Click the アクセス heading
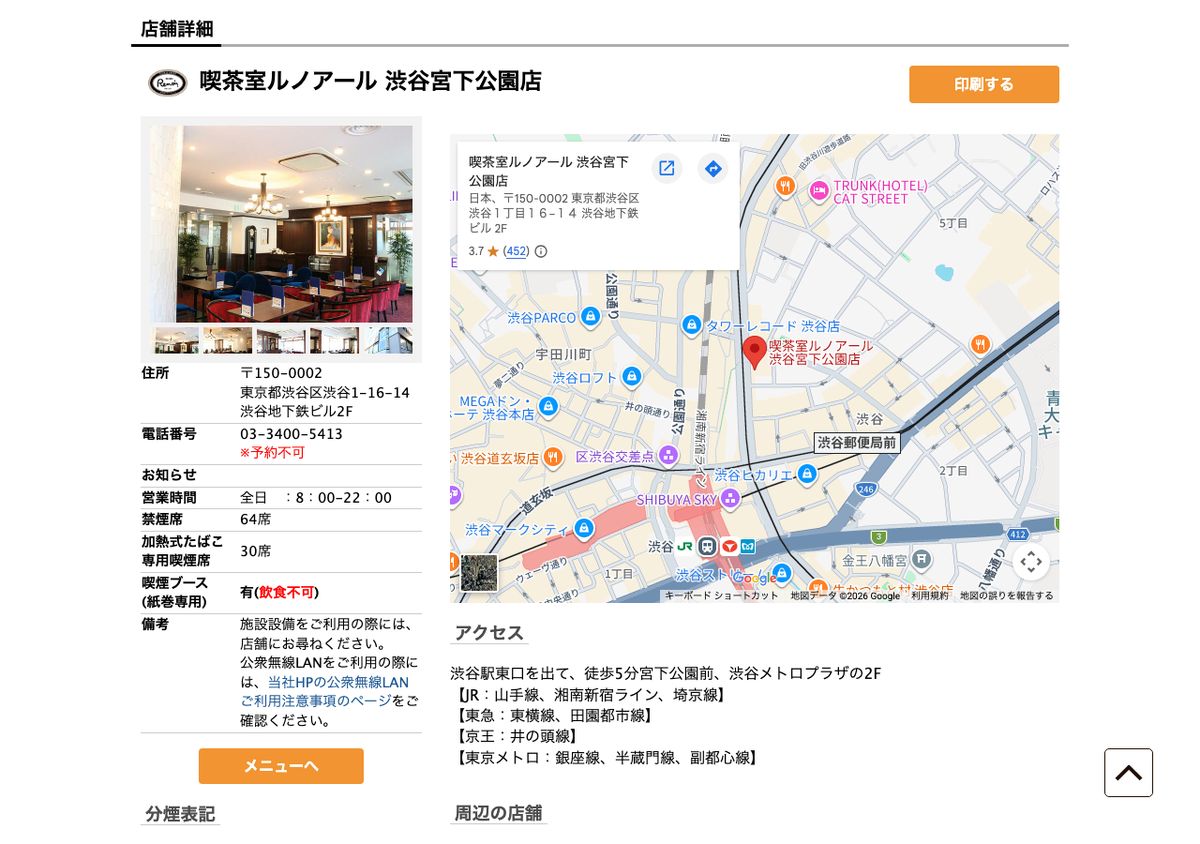This screenshot has height=844, width=1200. point(489,632)
